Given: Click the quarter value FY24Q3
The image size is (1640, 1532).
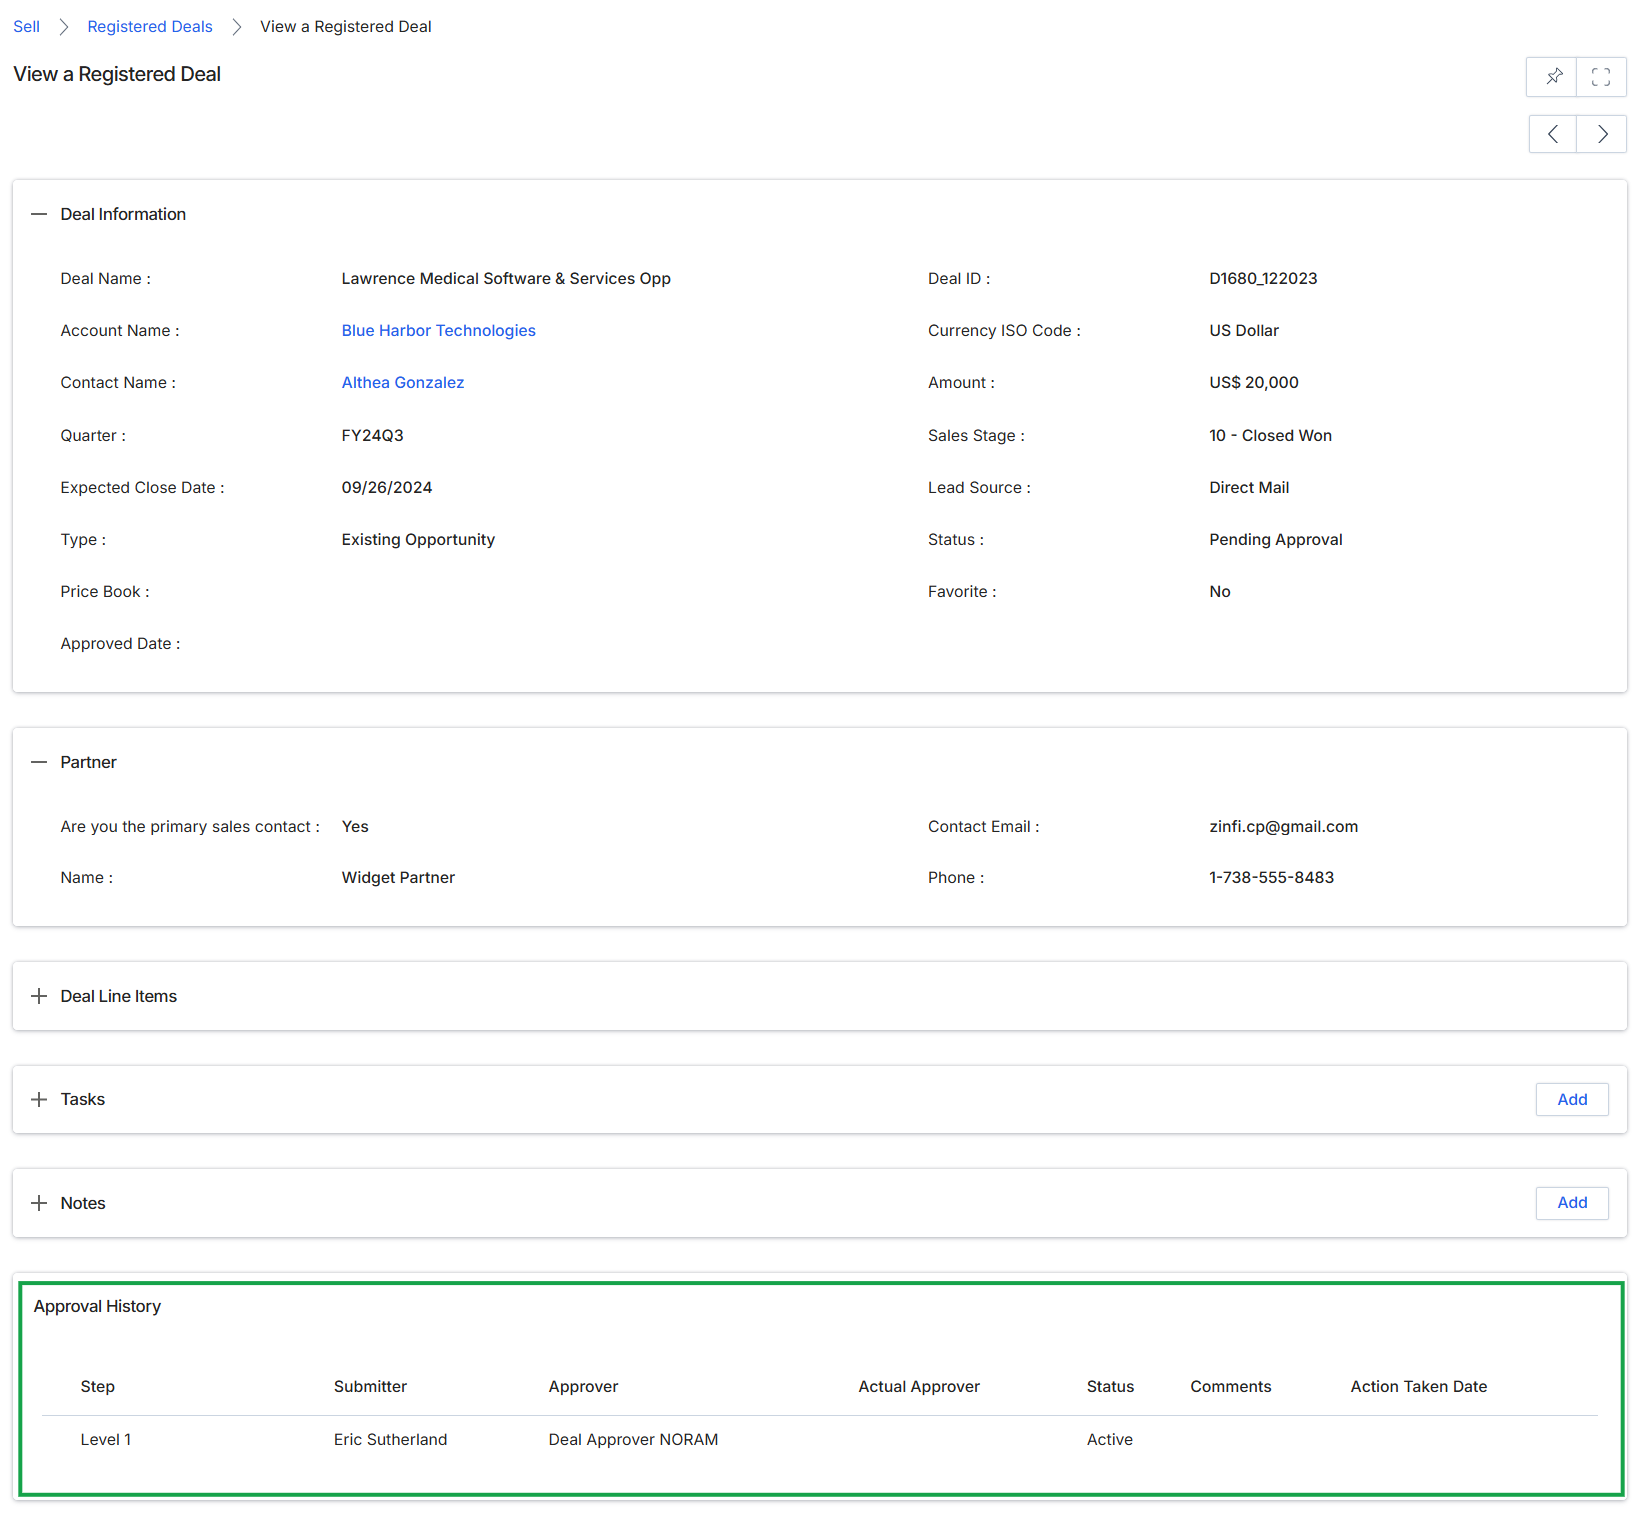Looking at the screenshot, I should [373, 436].
